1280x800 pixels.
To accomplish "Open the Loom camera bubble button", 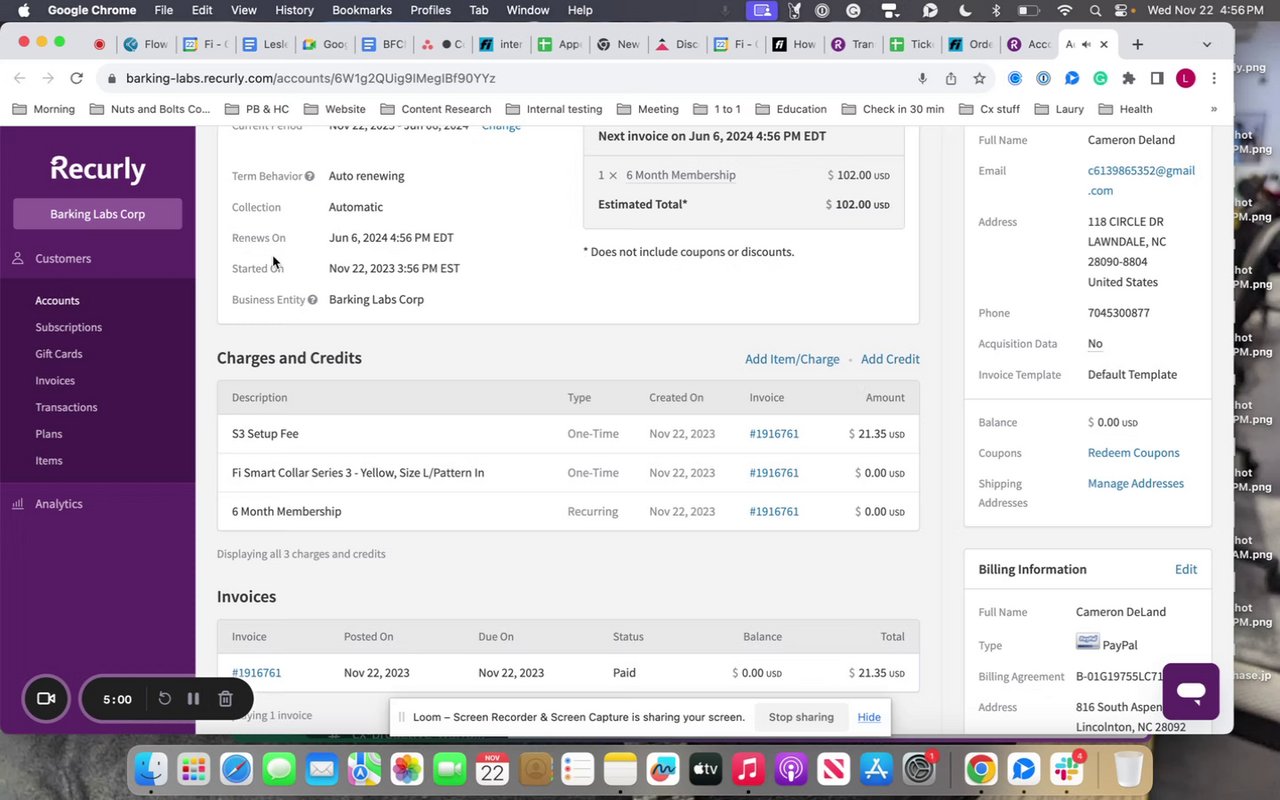I will coord(46,699).
